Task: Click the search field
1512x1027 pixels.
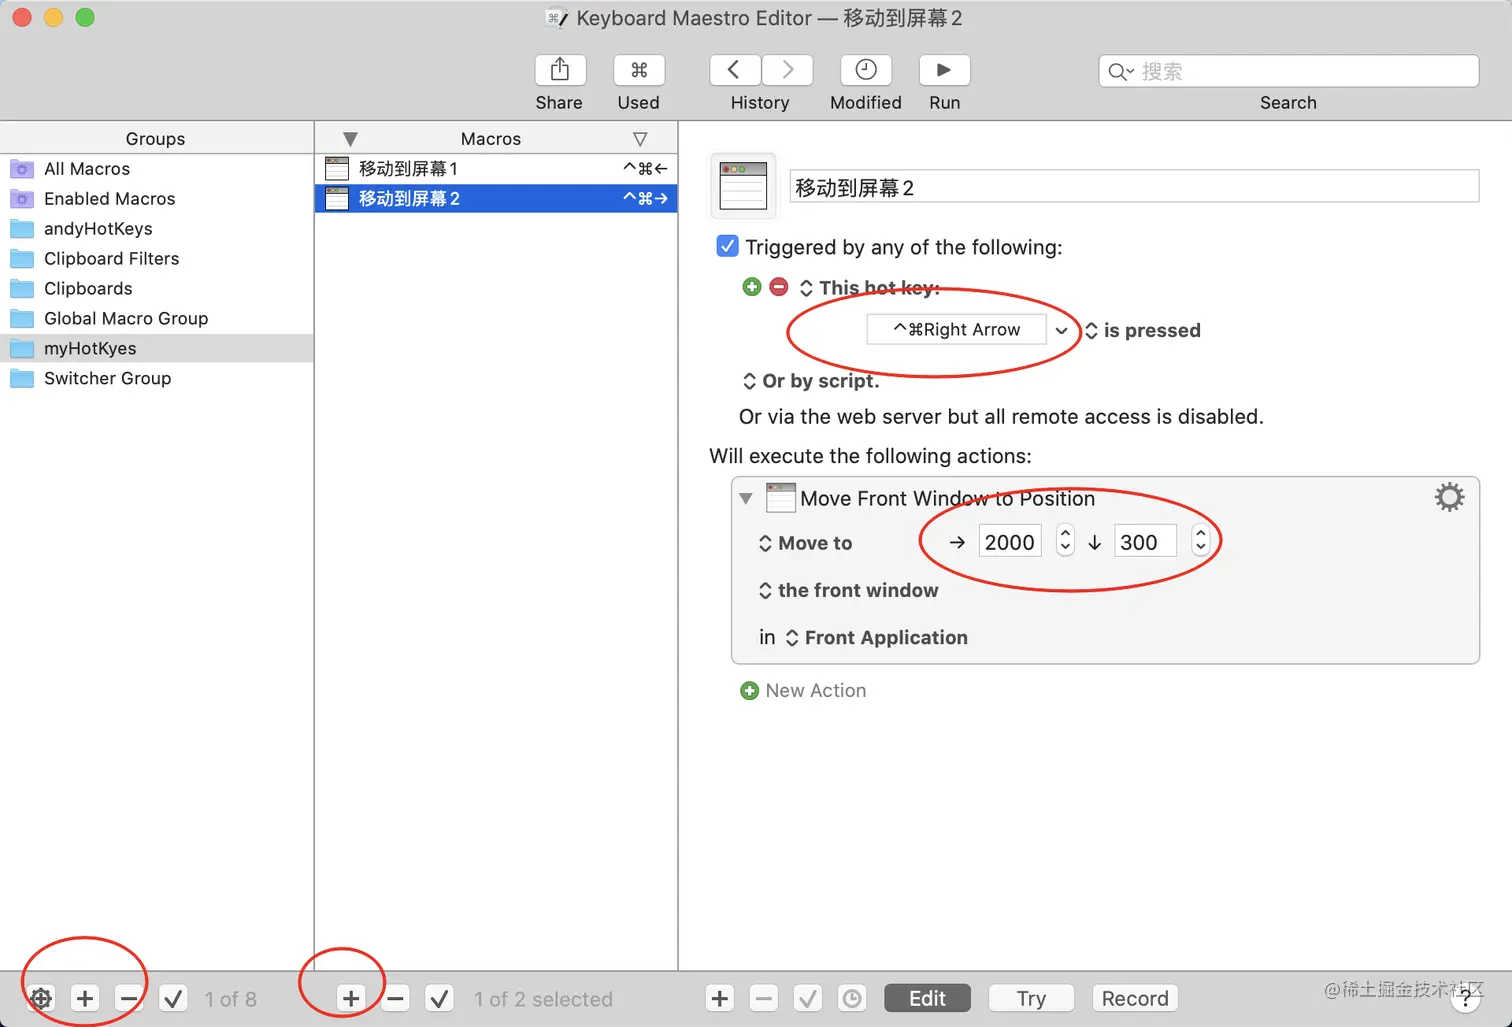Action: tap(1288, 71)
